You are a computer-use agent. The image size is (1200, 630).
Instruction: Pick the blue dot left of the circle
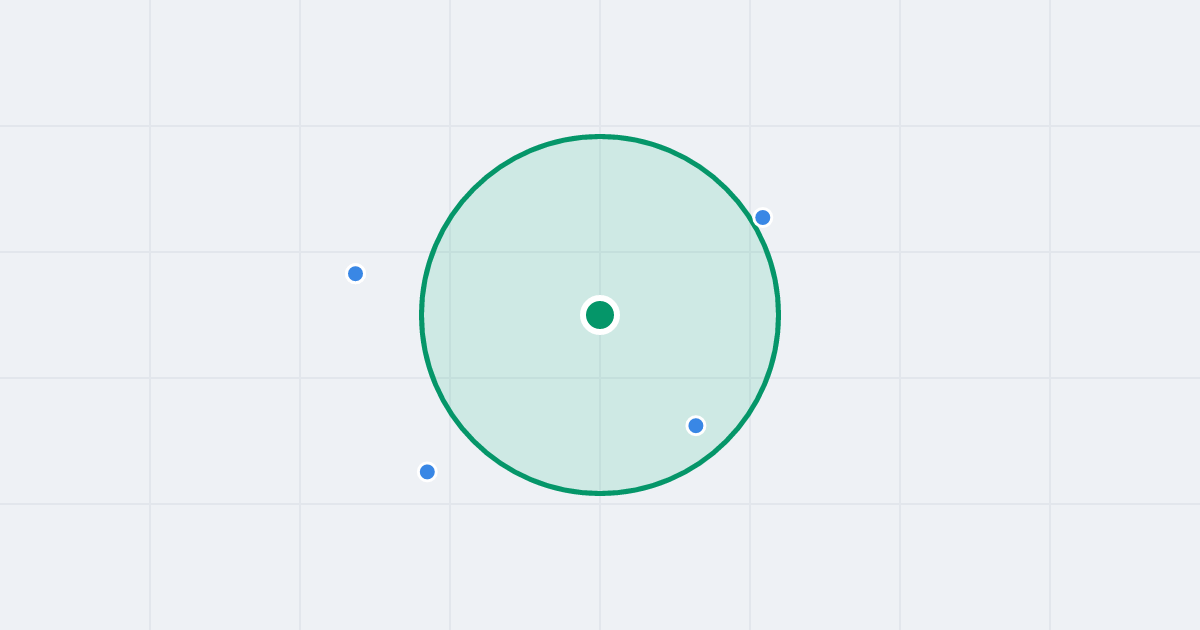pyautogui.click(x=355, y=274)
